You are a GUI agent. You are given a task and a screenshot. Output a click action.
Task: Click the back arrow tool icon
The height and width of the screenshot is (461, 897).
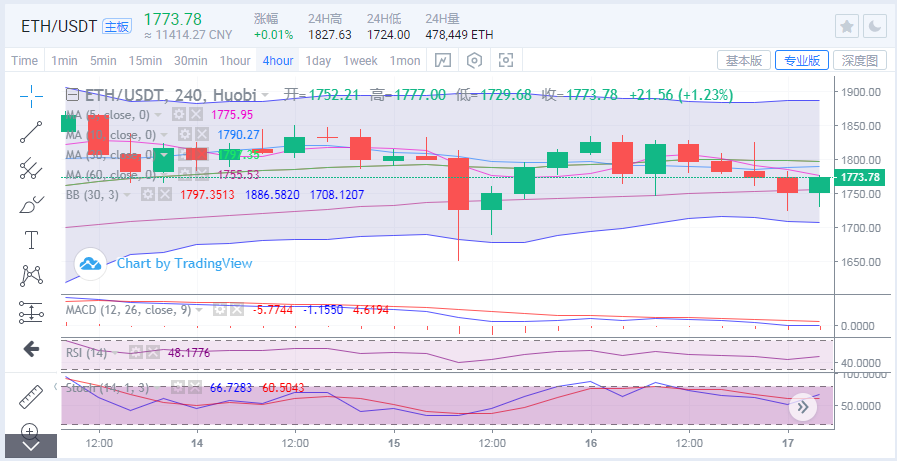[x=31, y=349]
